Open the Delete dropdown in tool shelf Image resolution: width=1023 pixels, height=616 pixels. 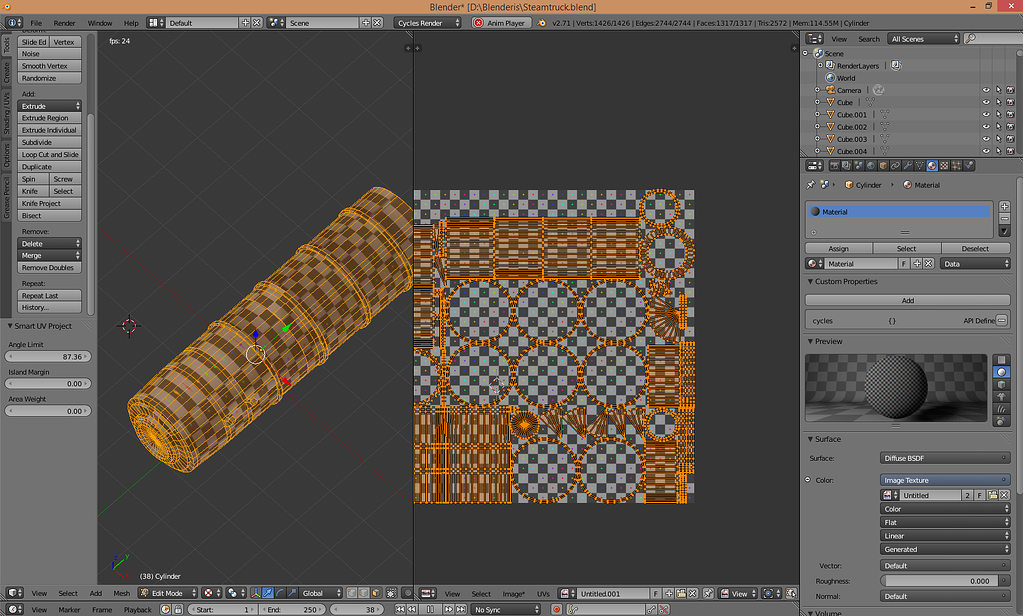[50, 243]
